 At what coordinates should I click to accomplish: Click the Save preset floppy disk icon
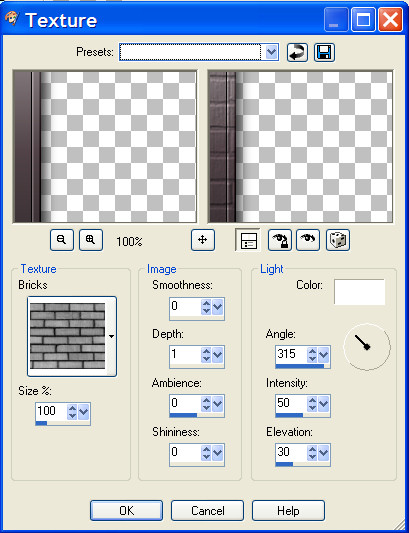324,53
